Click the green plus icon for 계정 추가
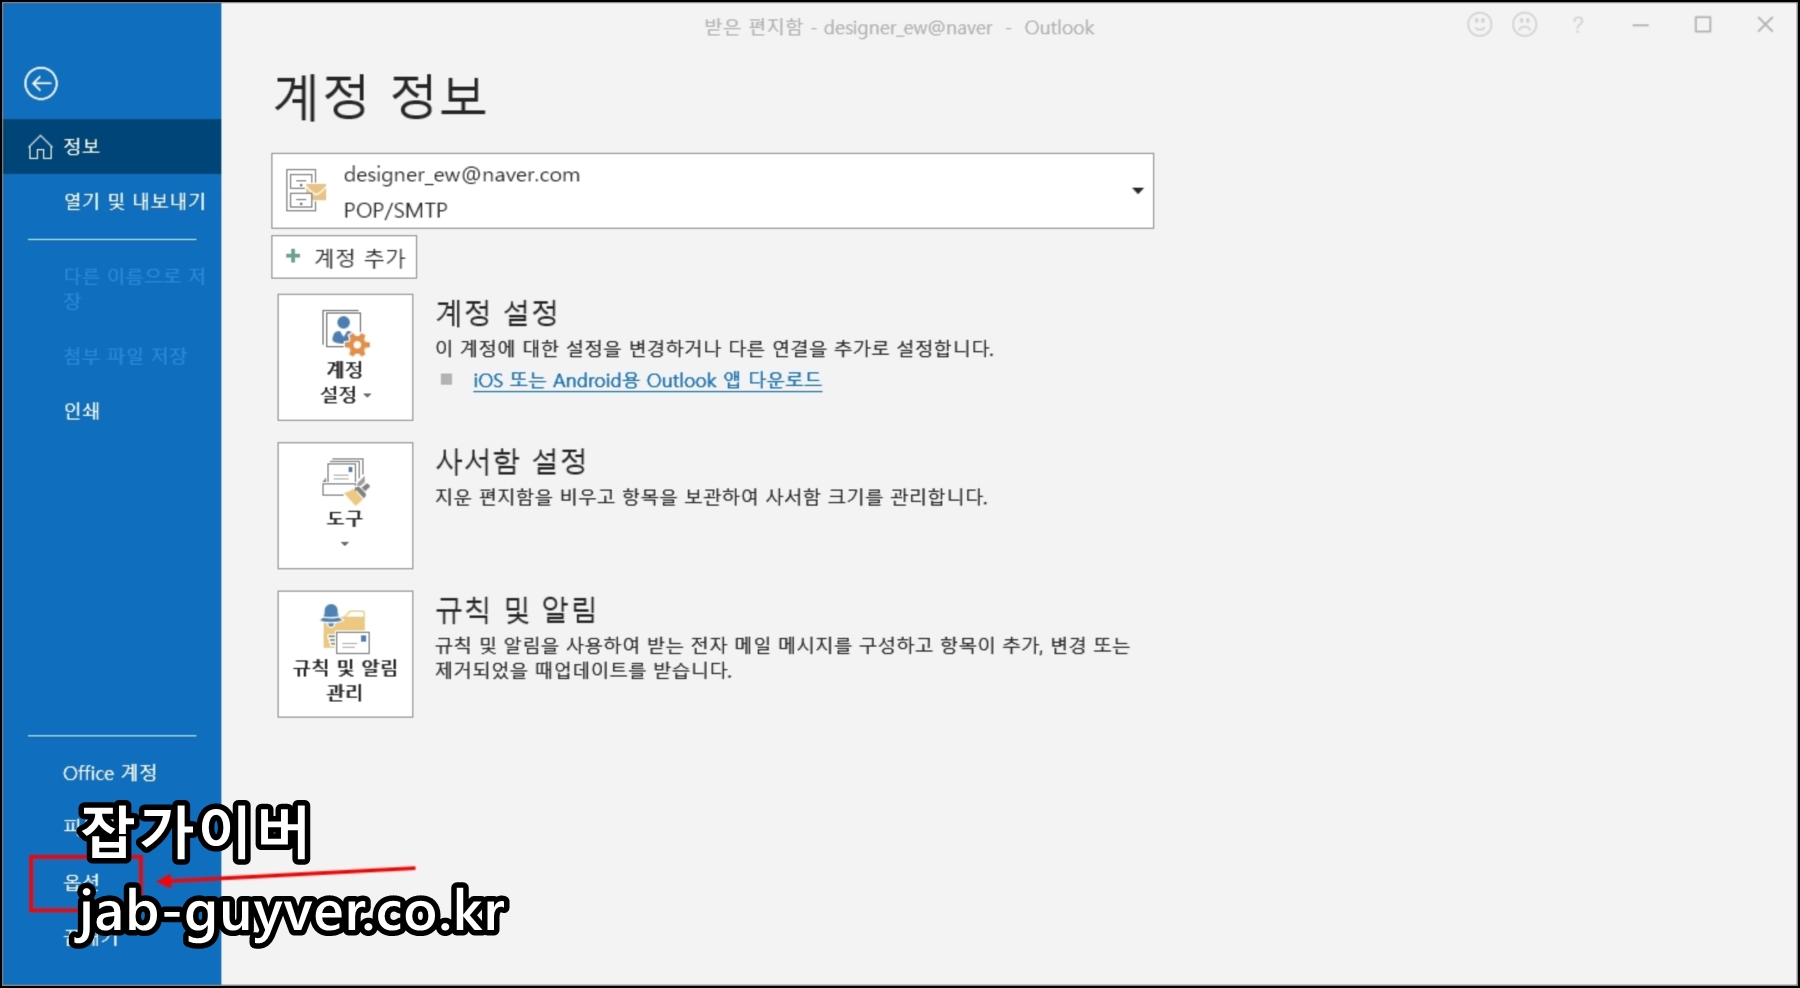This screenshot has height=988, width=1800. (x=293, y=256)
